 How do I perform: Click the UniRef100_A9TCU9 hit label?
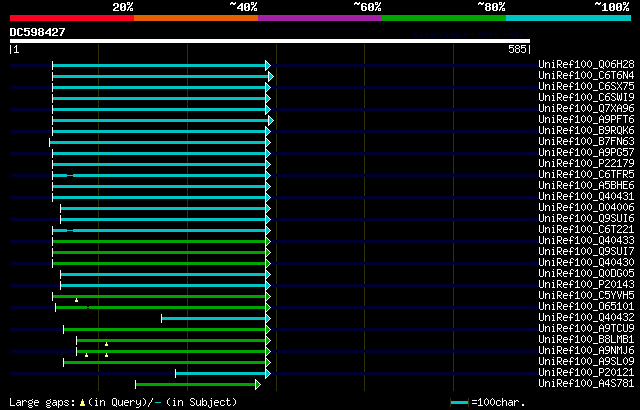(x=587, y=329)
